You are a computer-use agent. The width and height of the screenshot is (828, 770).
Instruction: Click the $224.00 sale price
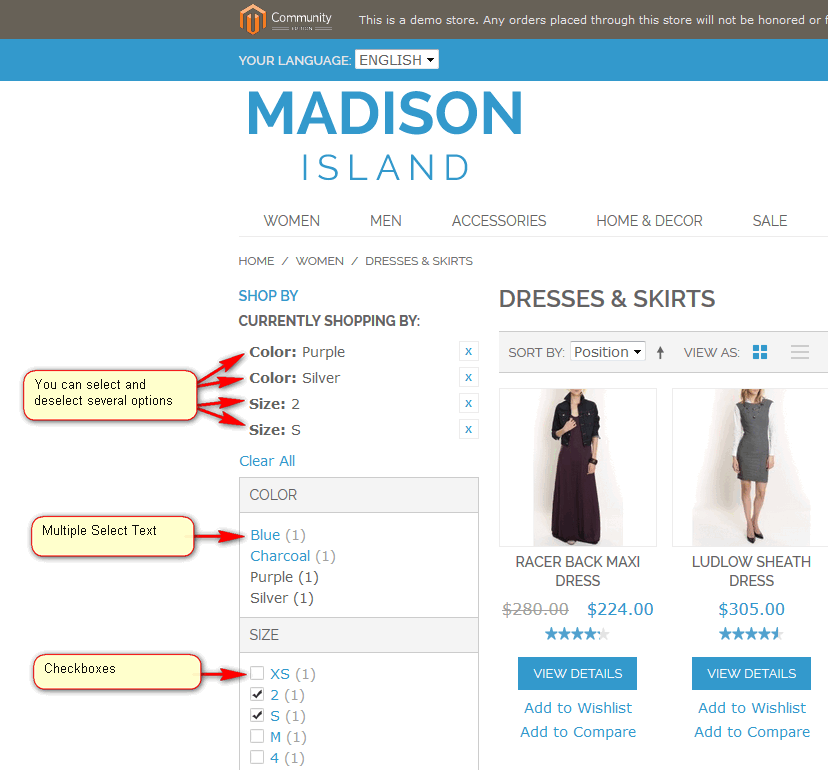(620, 609)
